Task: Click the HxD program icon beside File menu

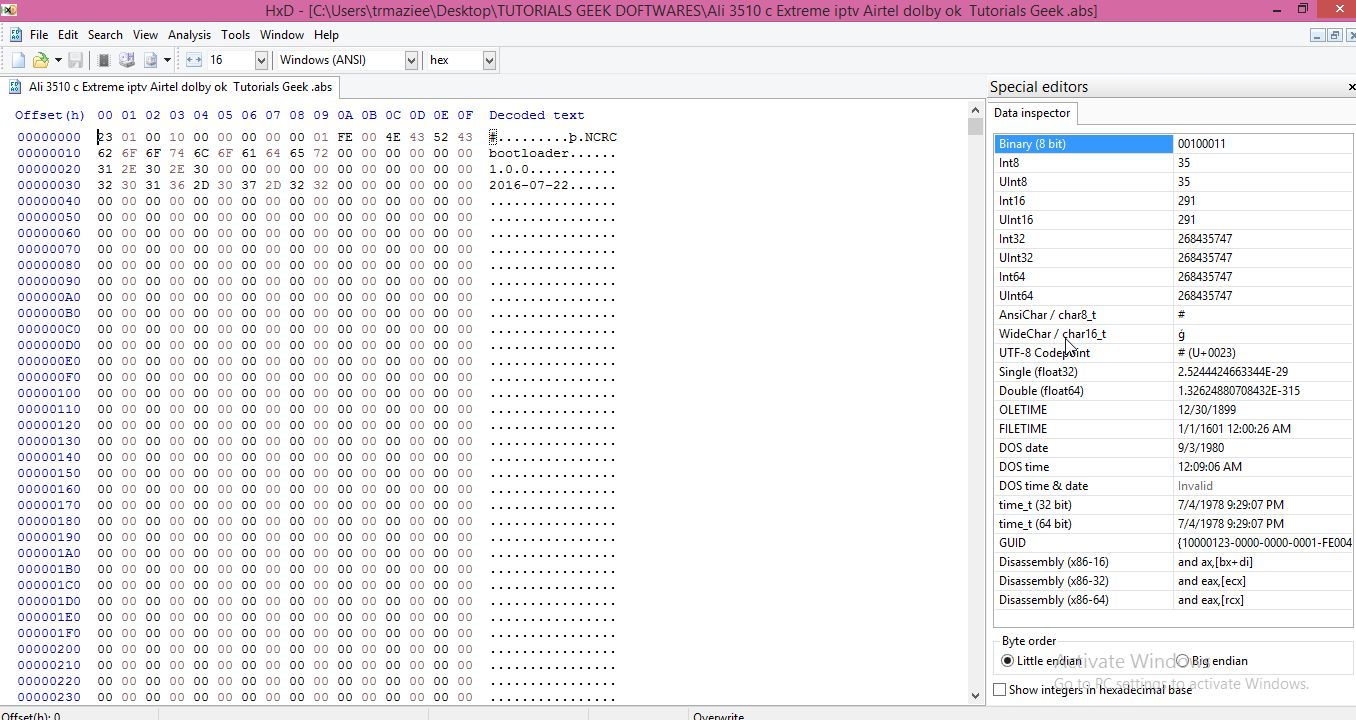Action: click(15, 34)
